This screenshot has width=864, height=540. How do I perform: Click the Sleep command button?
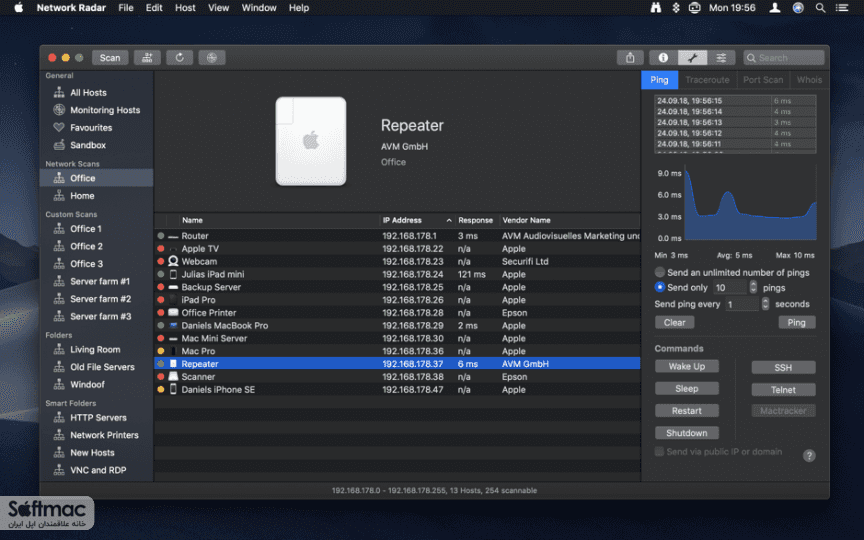click(687, 388)
